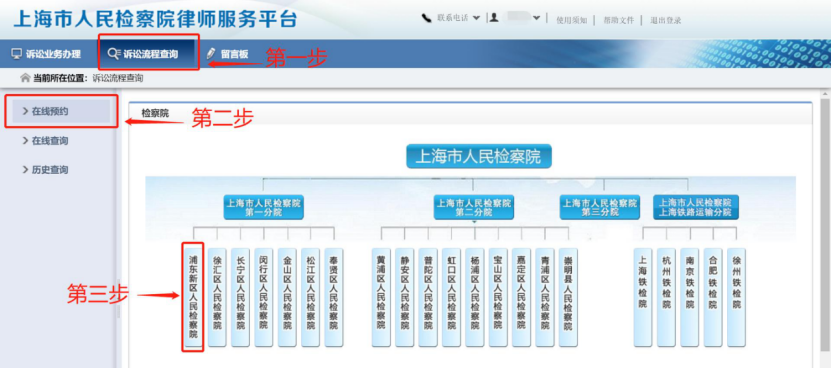This screenshot has width=831, height=368.
Task: Expand the chevron next to 历史查询
Action: 25,170
